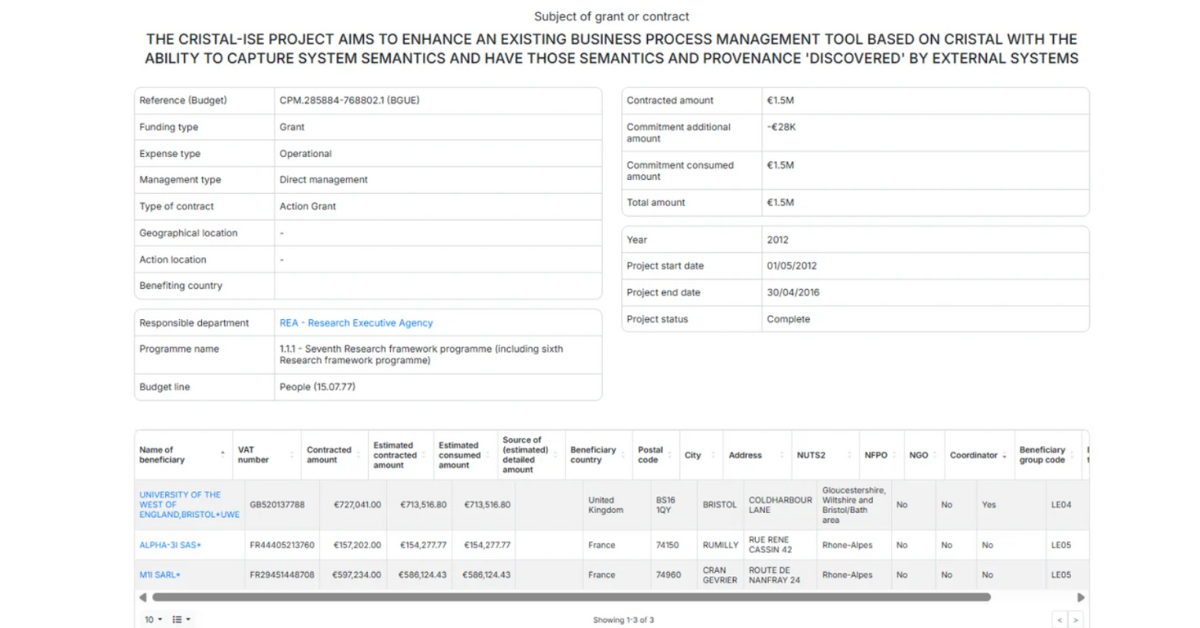Click the M1I SARL beneficiary link

click(160, 575)
